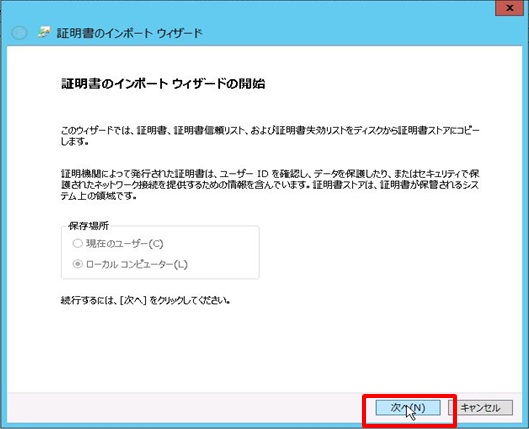Click the キャンセル button
Image resolution: width=529 pixels, height=429 pixels.
point(480,408)
